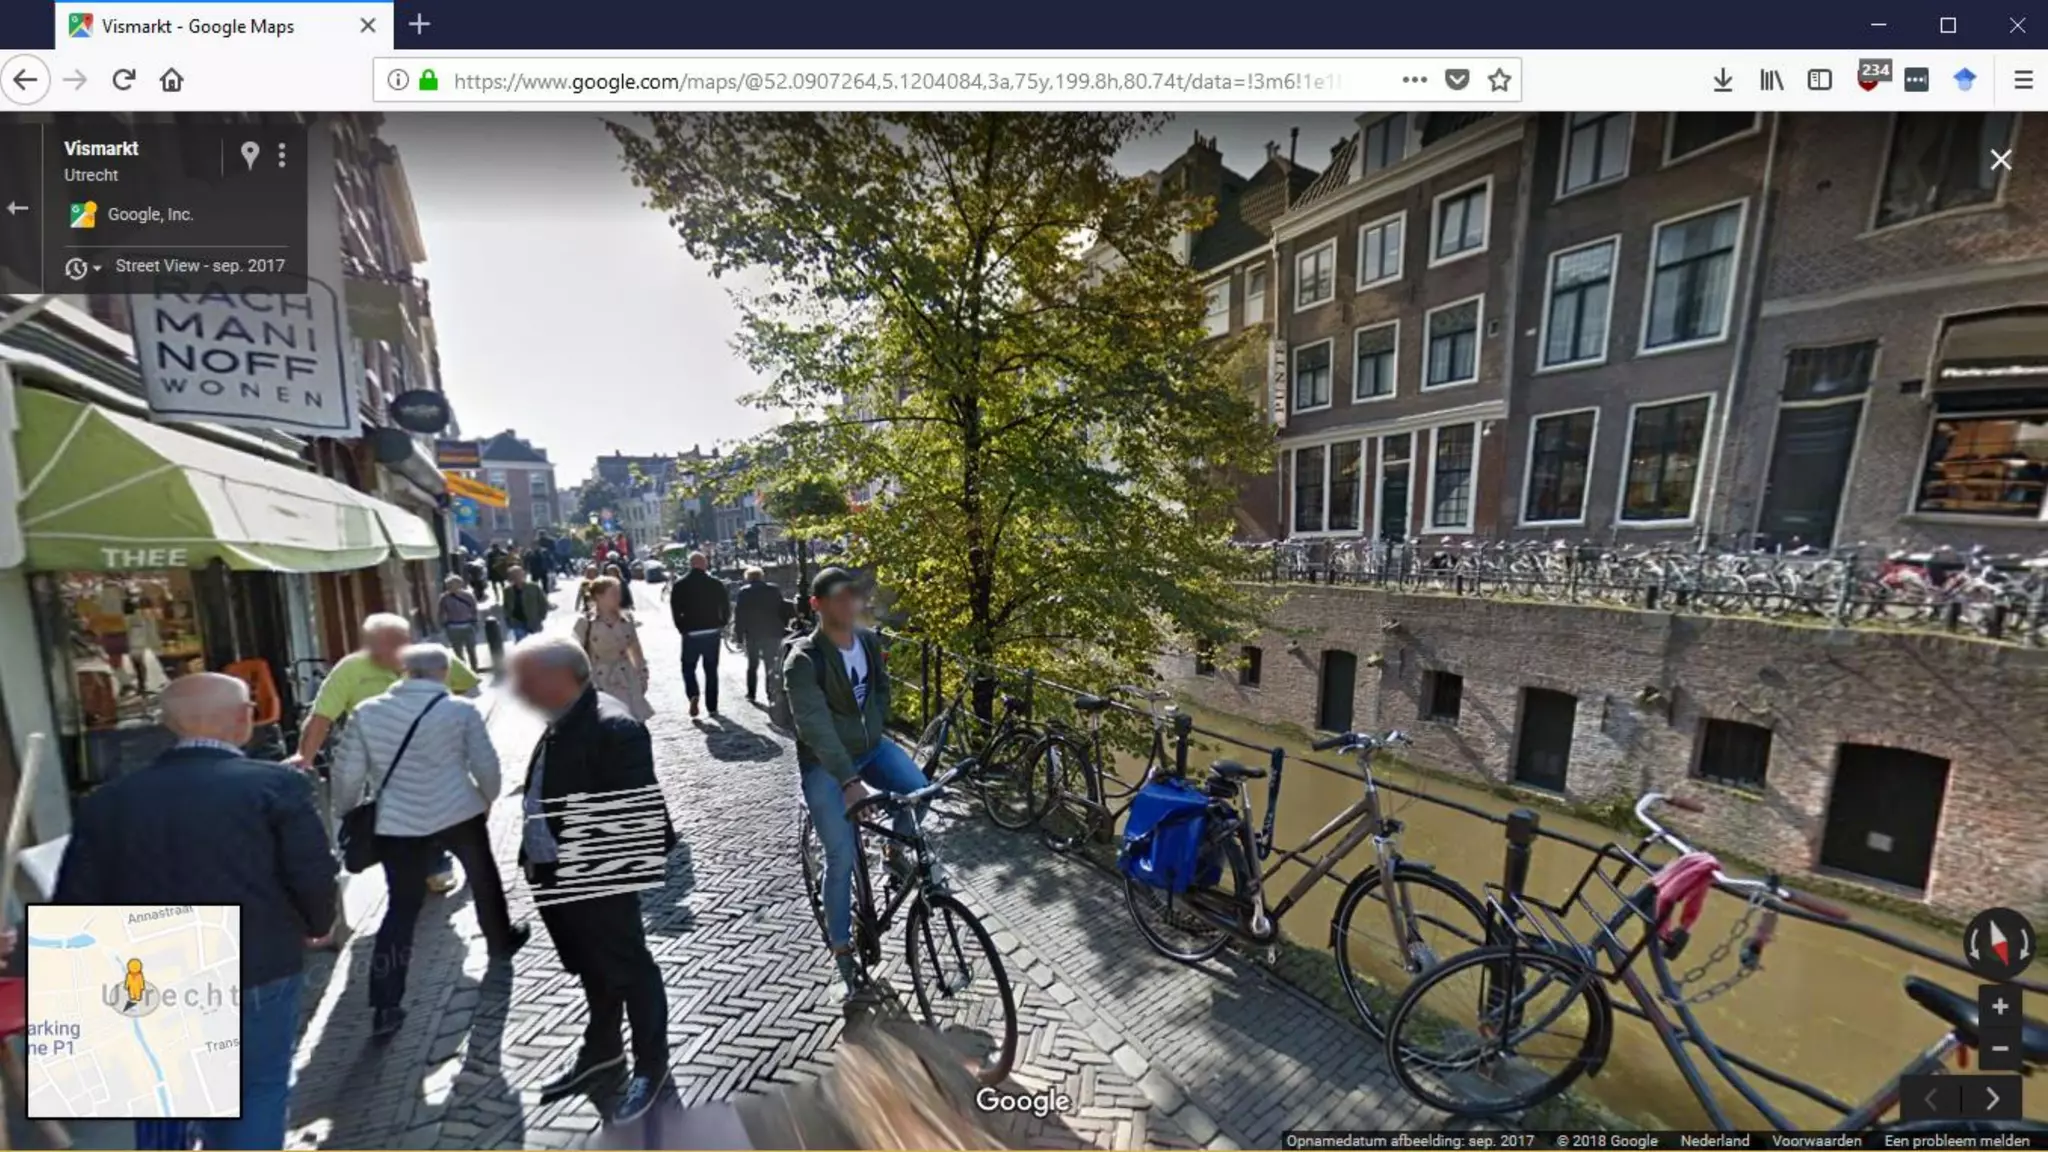Open the Street View time-travel history dropdown
Screen dimensions: 2048x1152
coord(82,268)
